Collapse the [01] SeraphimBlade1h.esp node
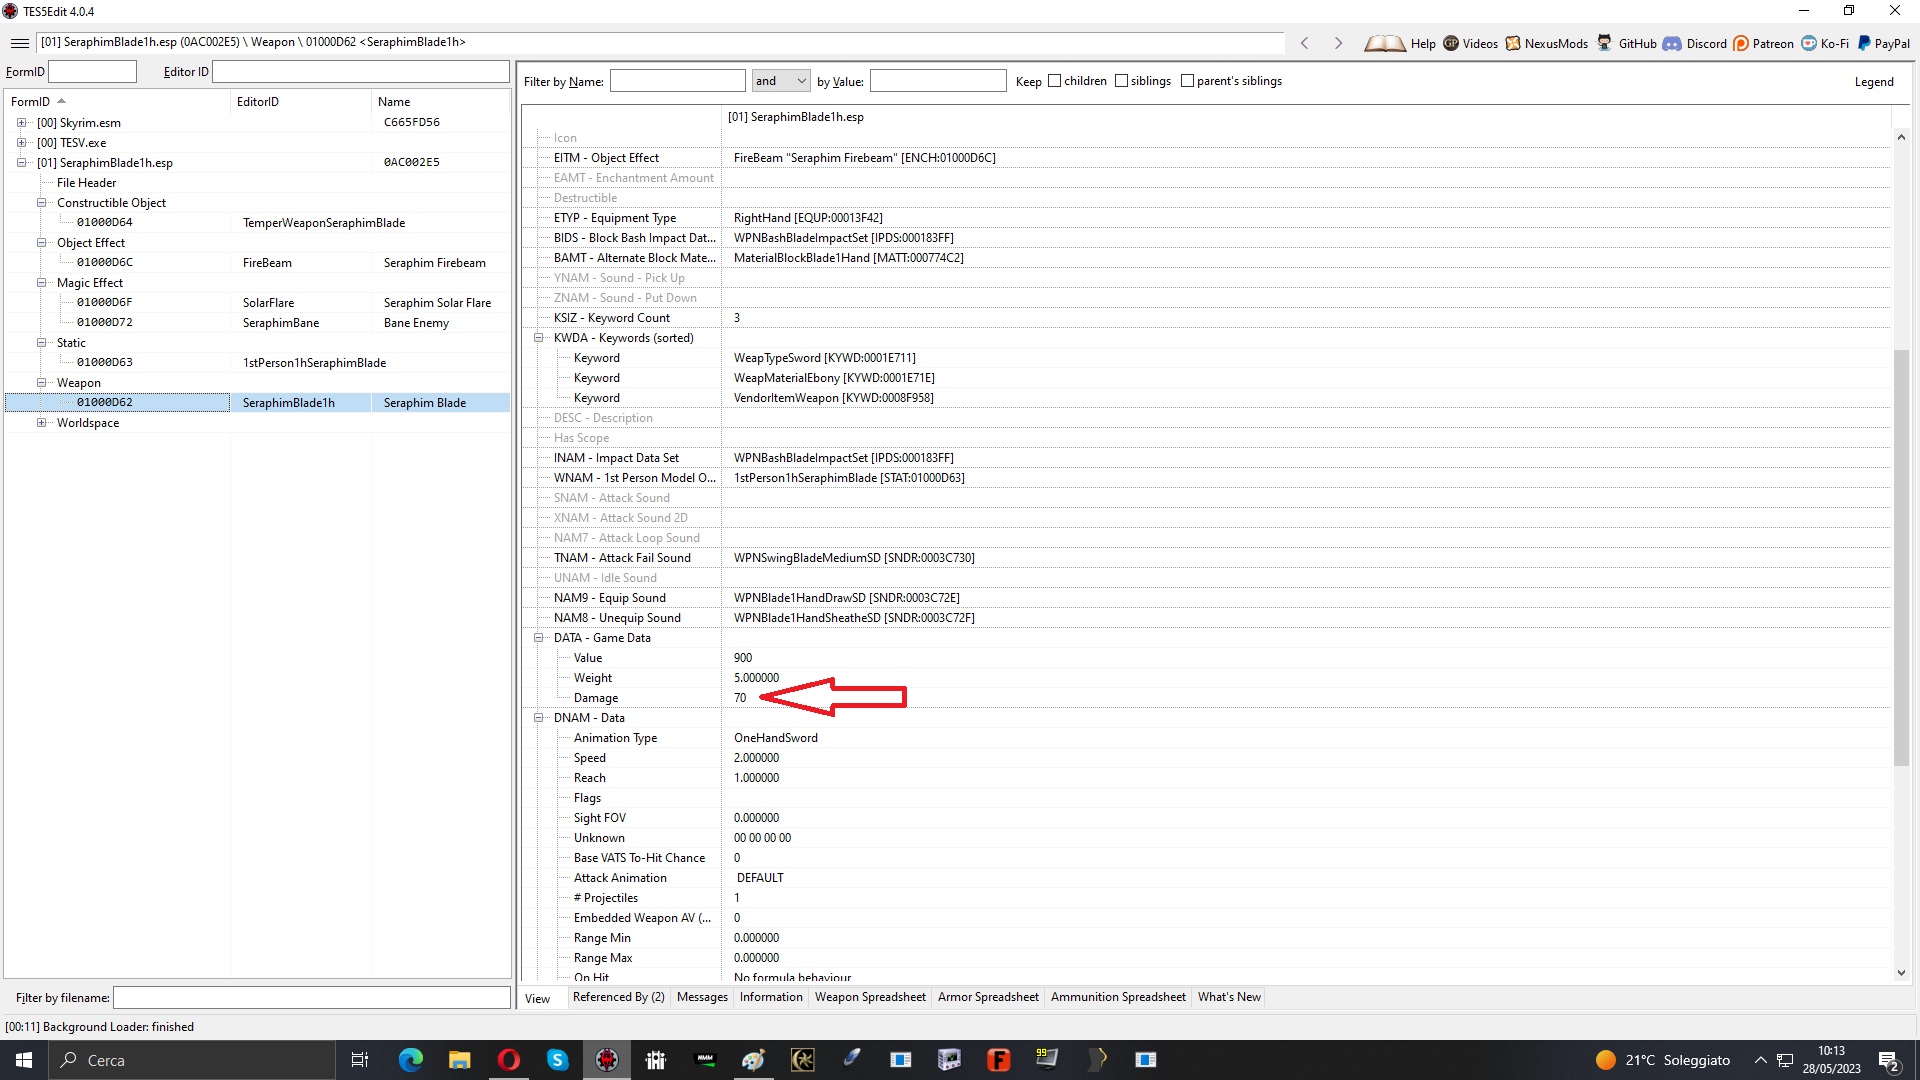 [x=21, y=163]
